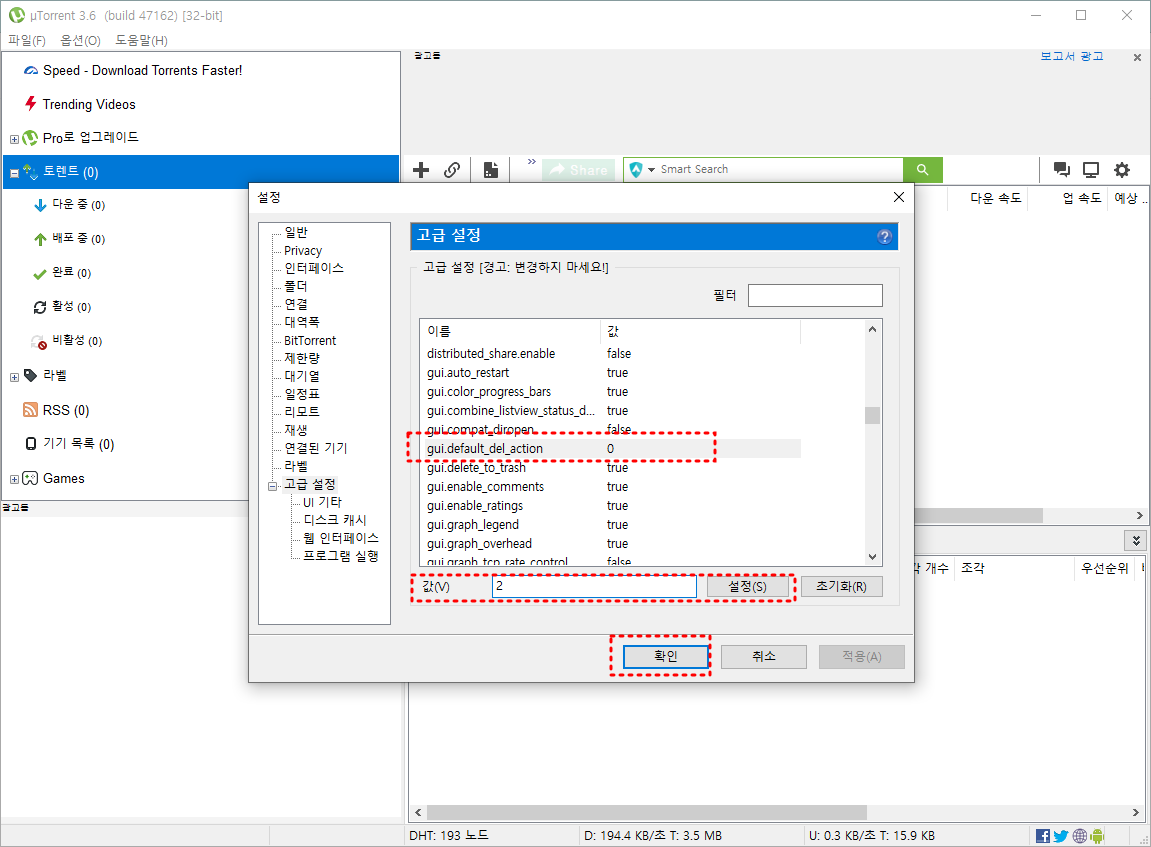Click the advanced list scroll down arrow
The image size is (1151, 847).
872,557
